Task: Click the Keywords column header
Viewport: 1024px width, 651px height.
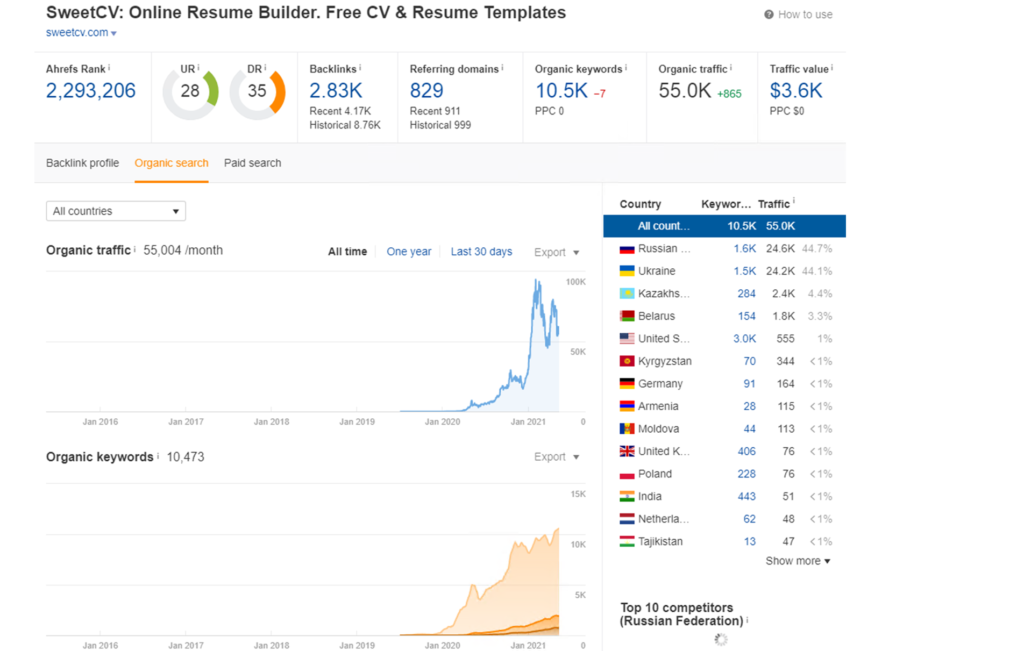Action: [x=726, y=204]
